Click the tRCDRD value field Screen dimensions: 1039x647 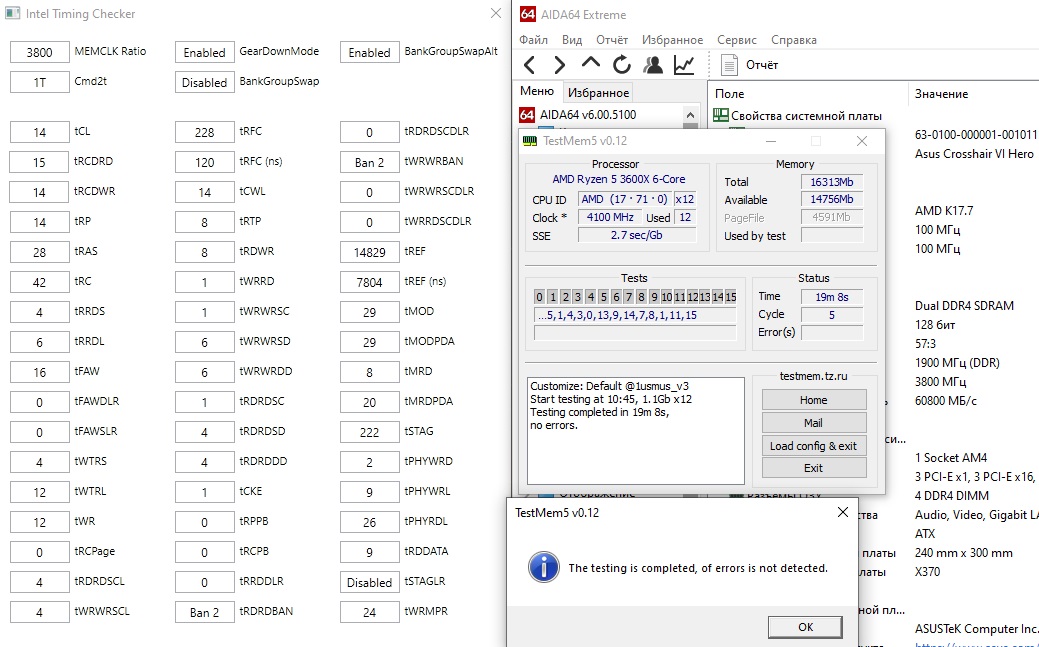[40, 162]
